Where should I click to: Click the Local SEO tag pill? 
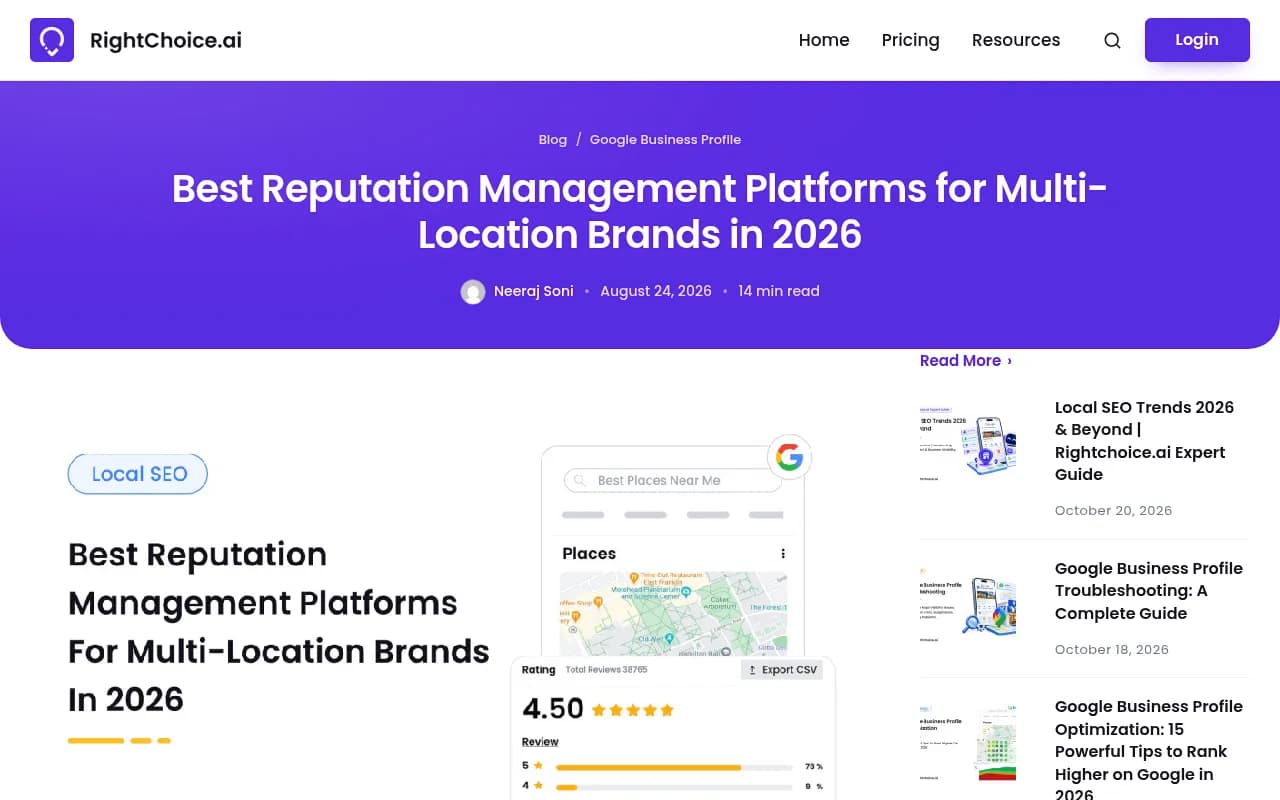(x=138, y=474)
